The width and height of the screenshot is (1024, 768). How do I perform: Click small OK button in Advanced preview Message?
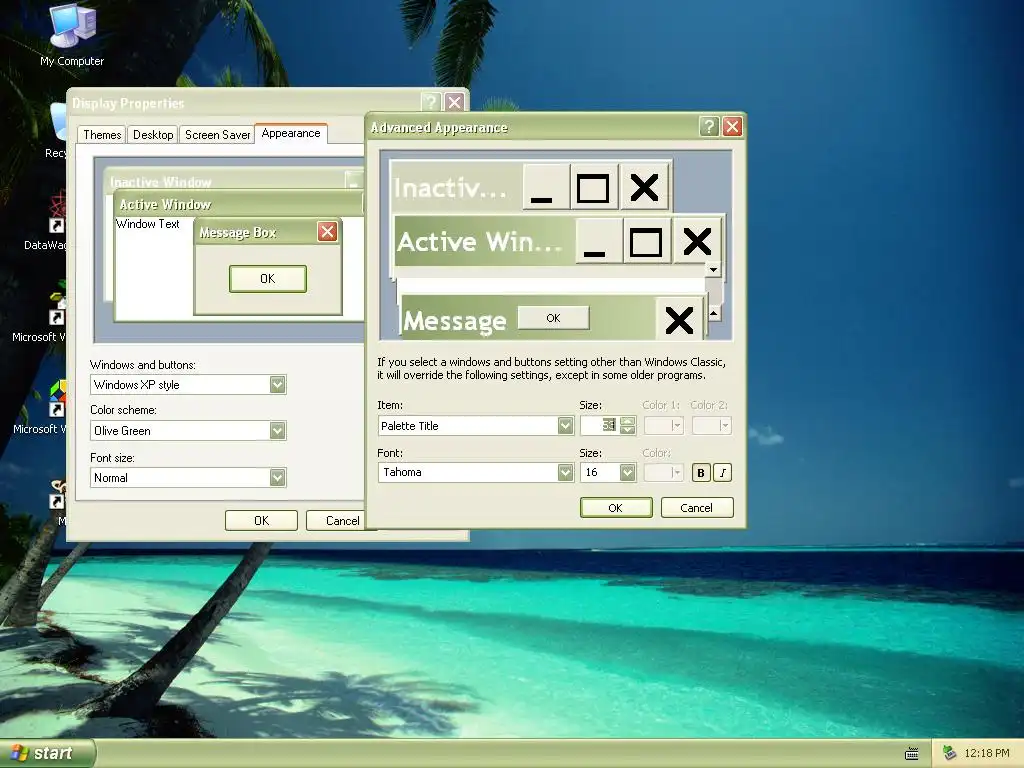point(553,318)
